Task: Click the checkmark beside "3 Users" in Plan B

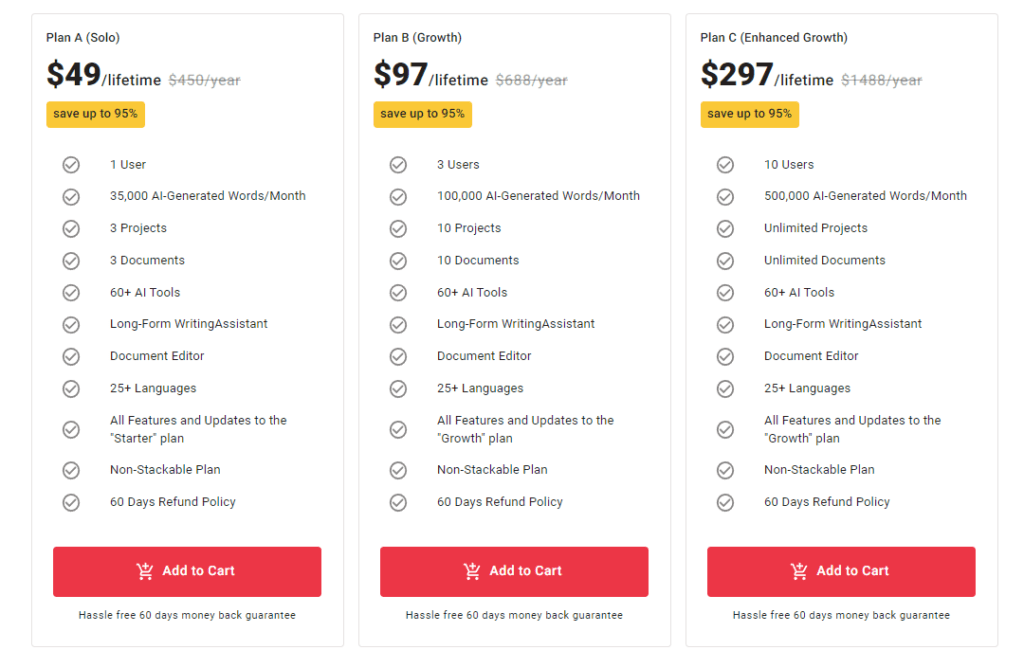Action: [x=398, y=164]
